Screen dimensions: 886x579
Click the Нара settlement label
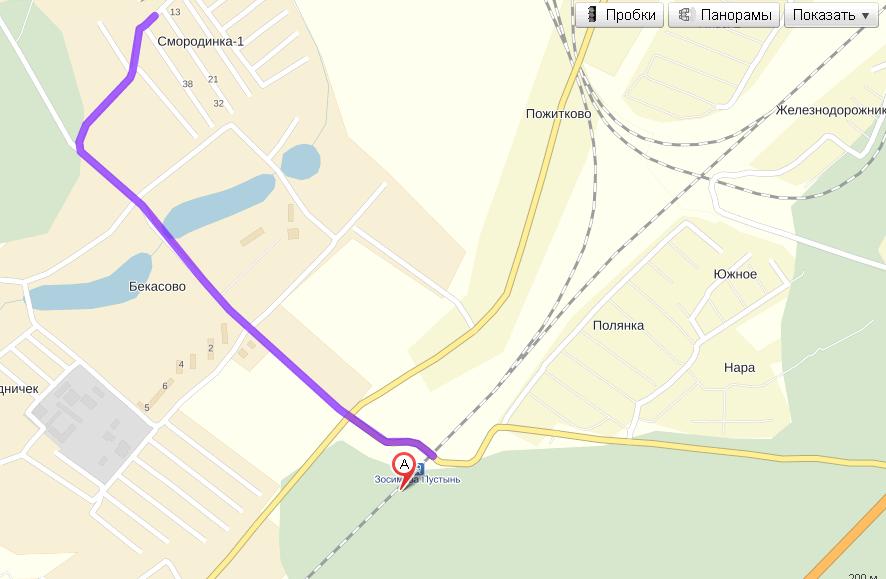point(739,368)
